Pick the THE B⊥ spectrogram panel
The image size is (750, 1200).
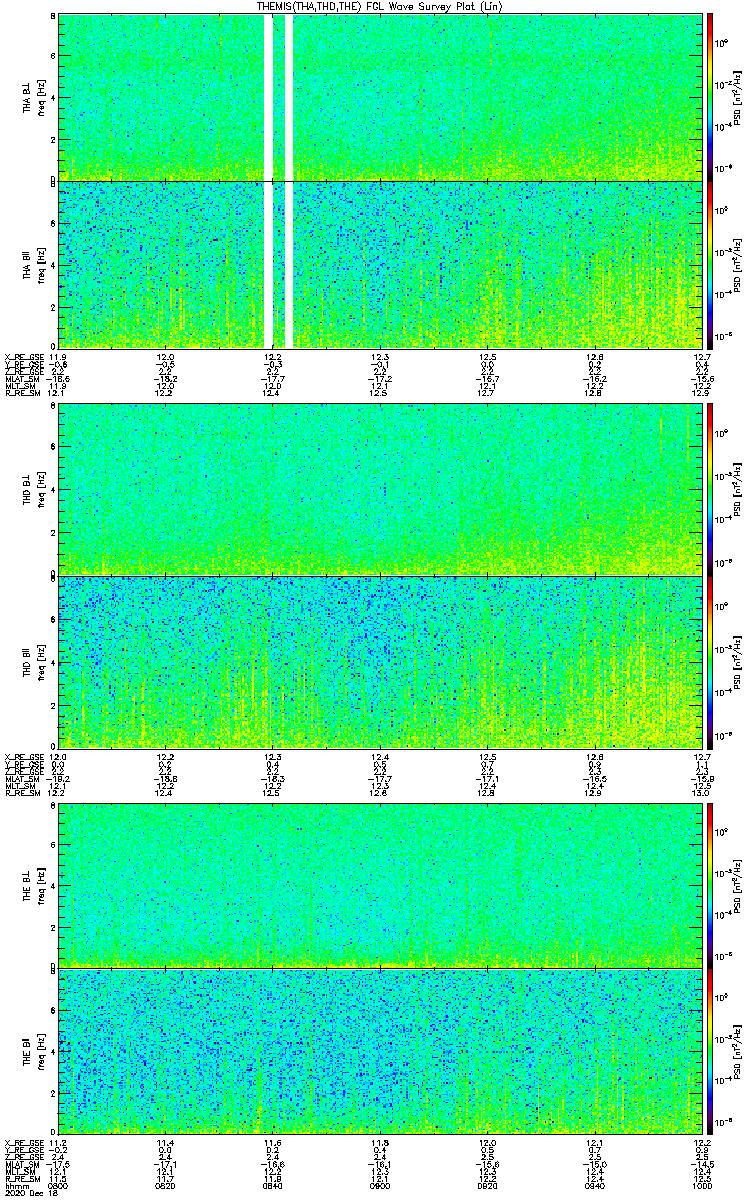pyautogui.click(x=380, y=884)
